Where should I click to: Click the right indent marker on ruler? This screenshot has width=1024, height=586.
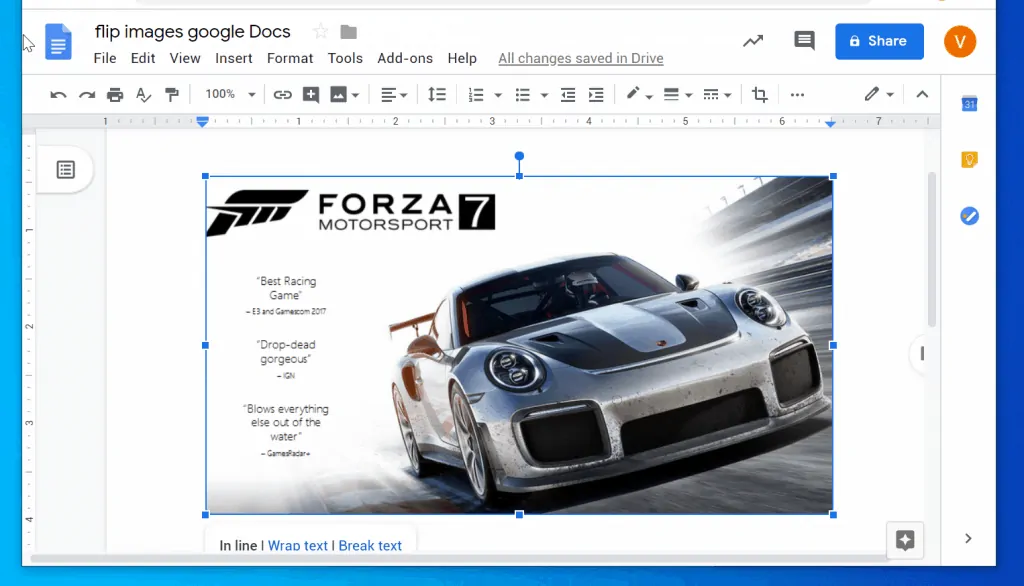(830, 123)
